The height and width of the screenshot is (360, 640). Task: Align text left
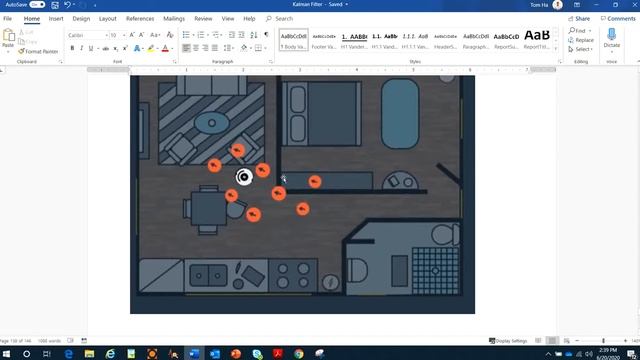186,48
